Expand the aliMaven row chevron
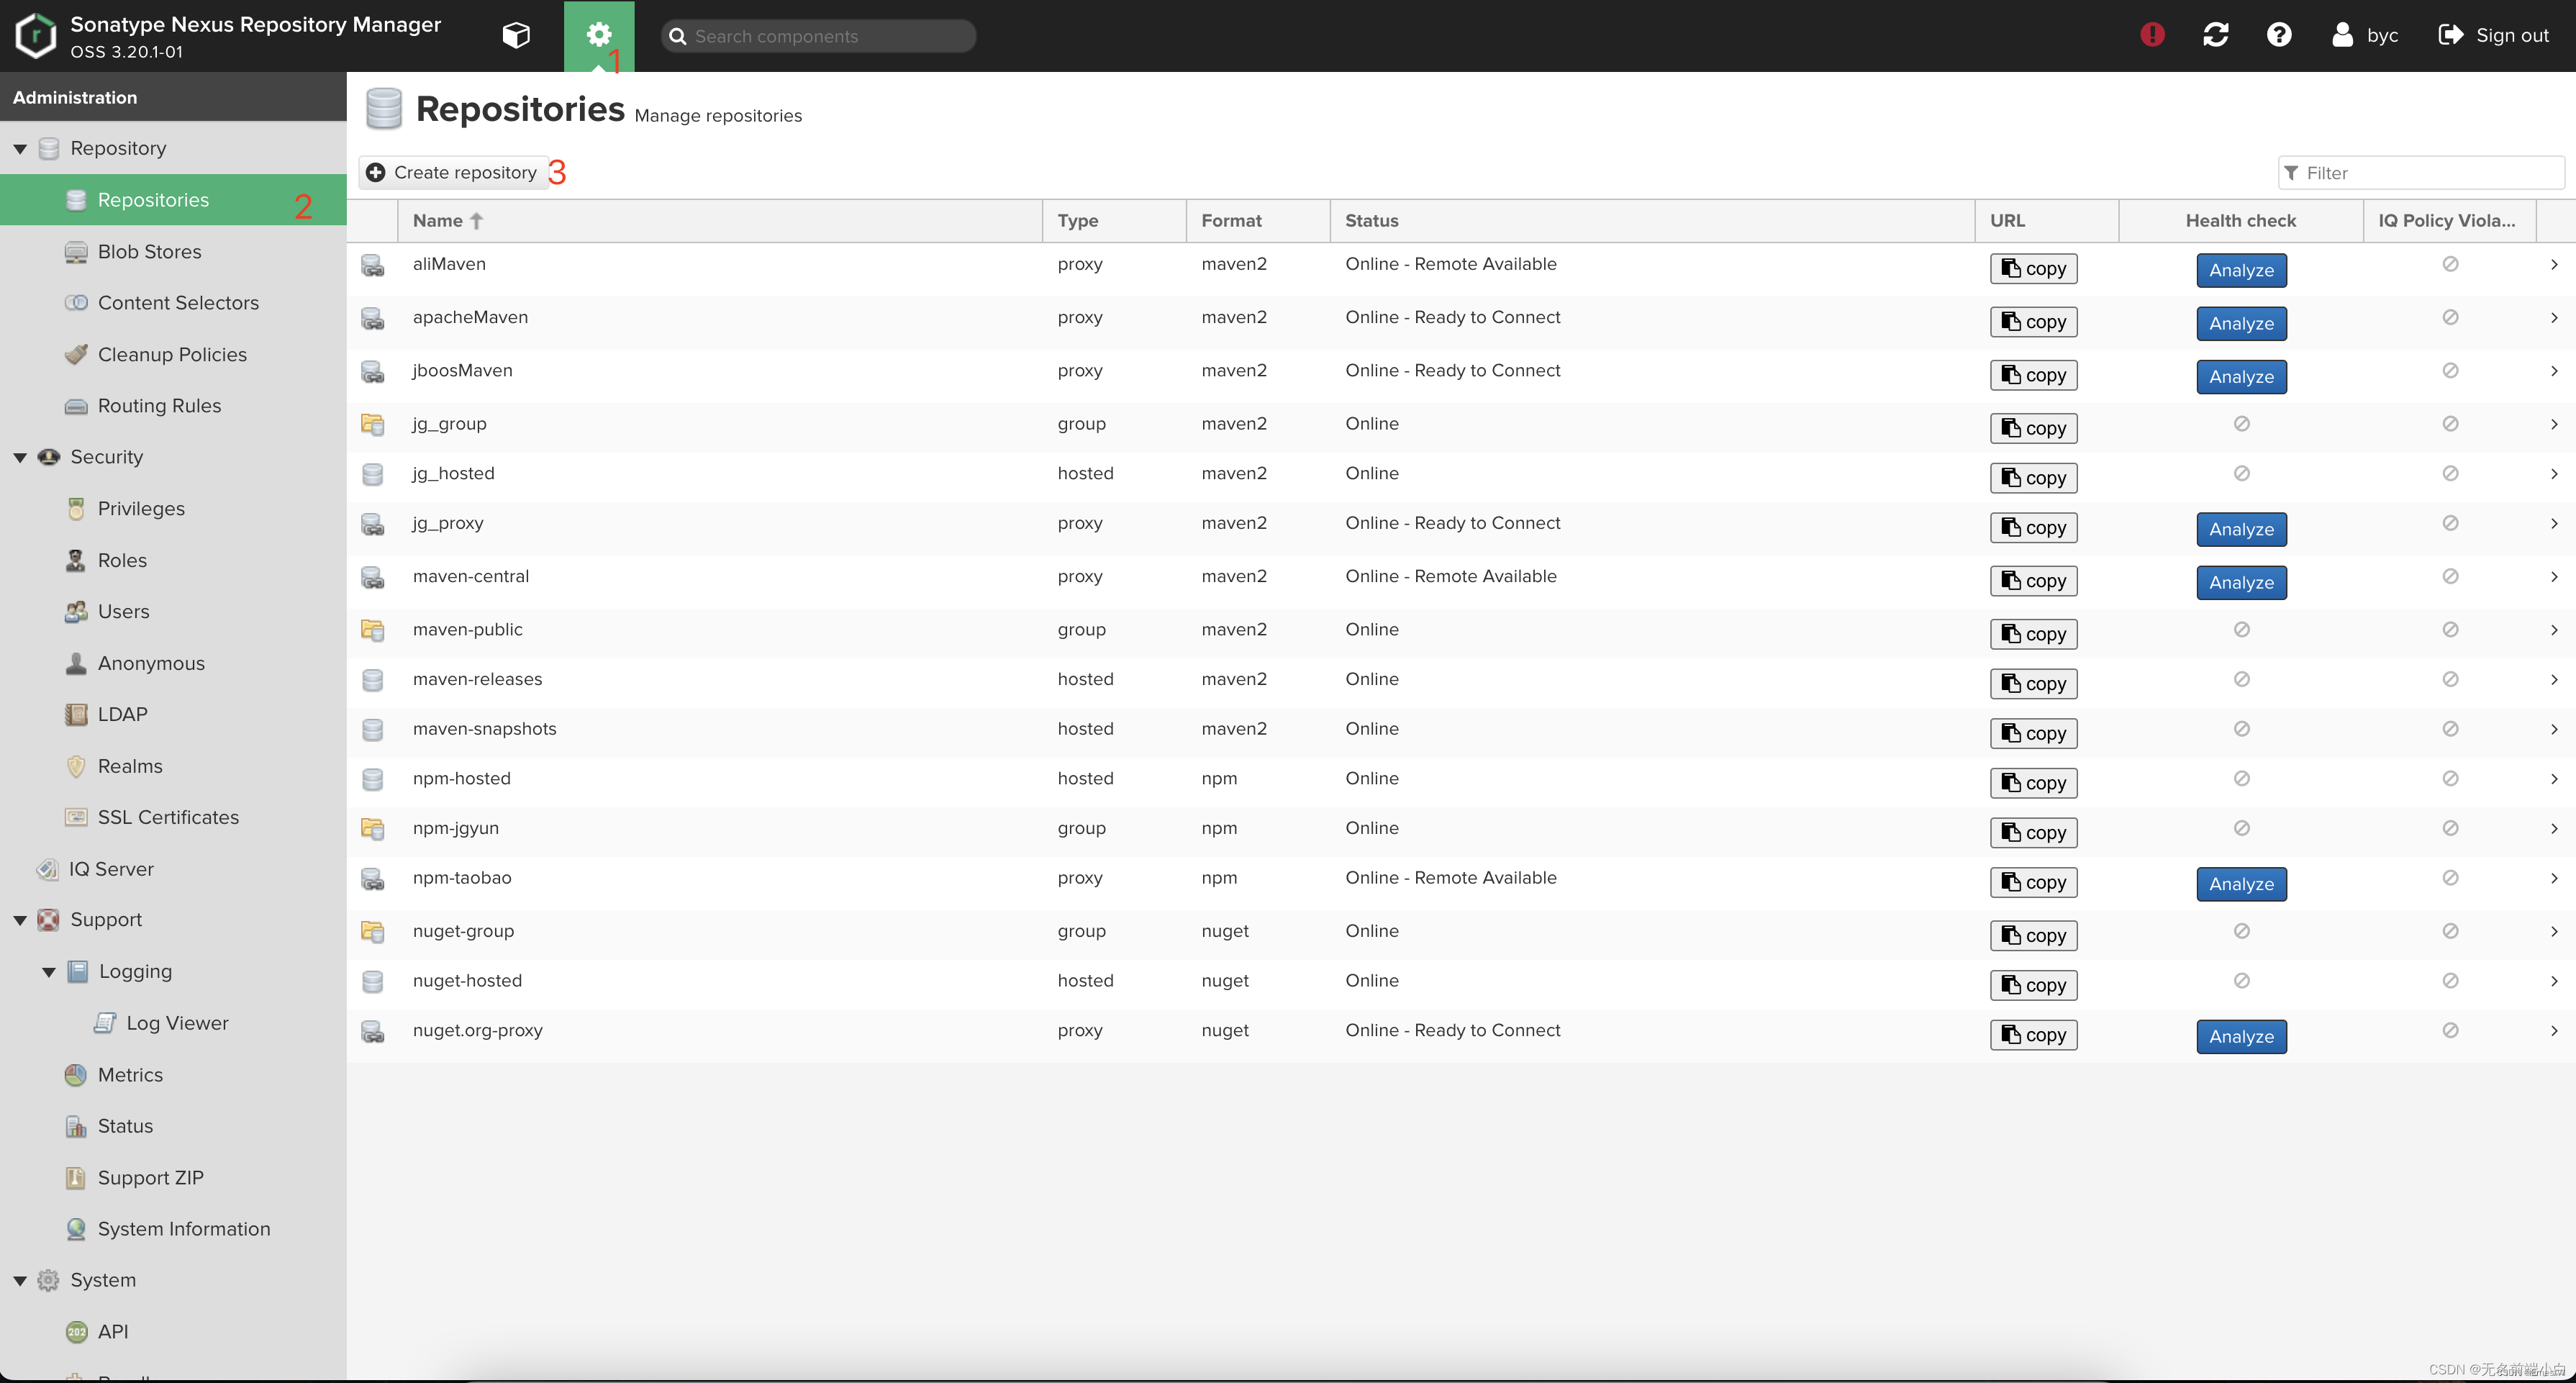 [x=2553, y=265]
